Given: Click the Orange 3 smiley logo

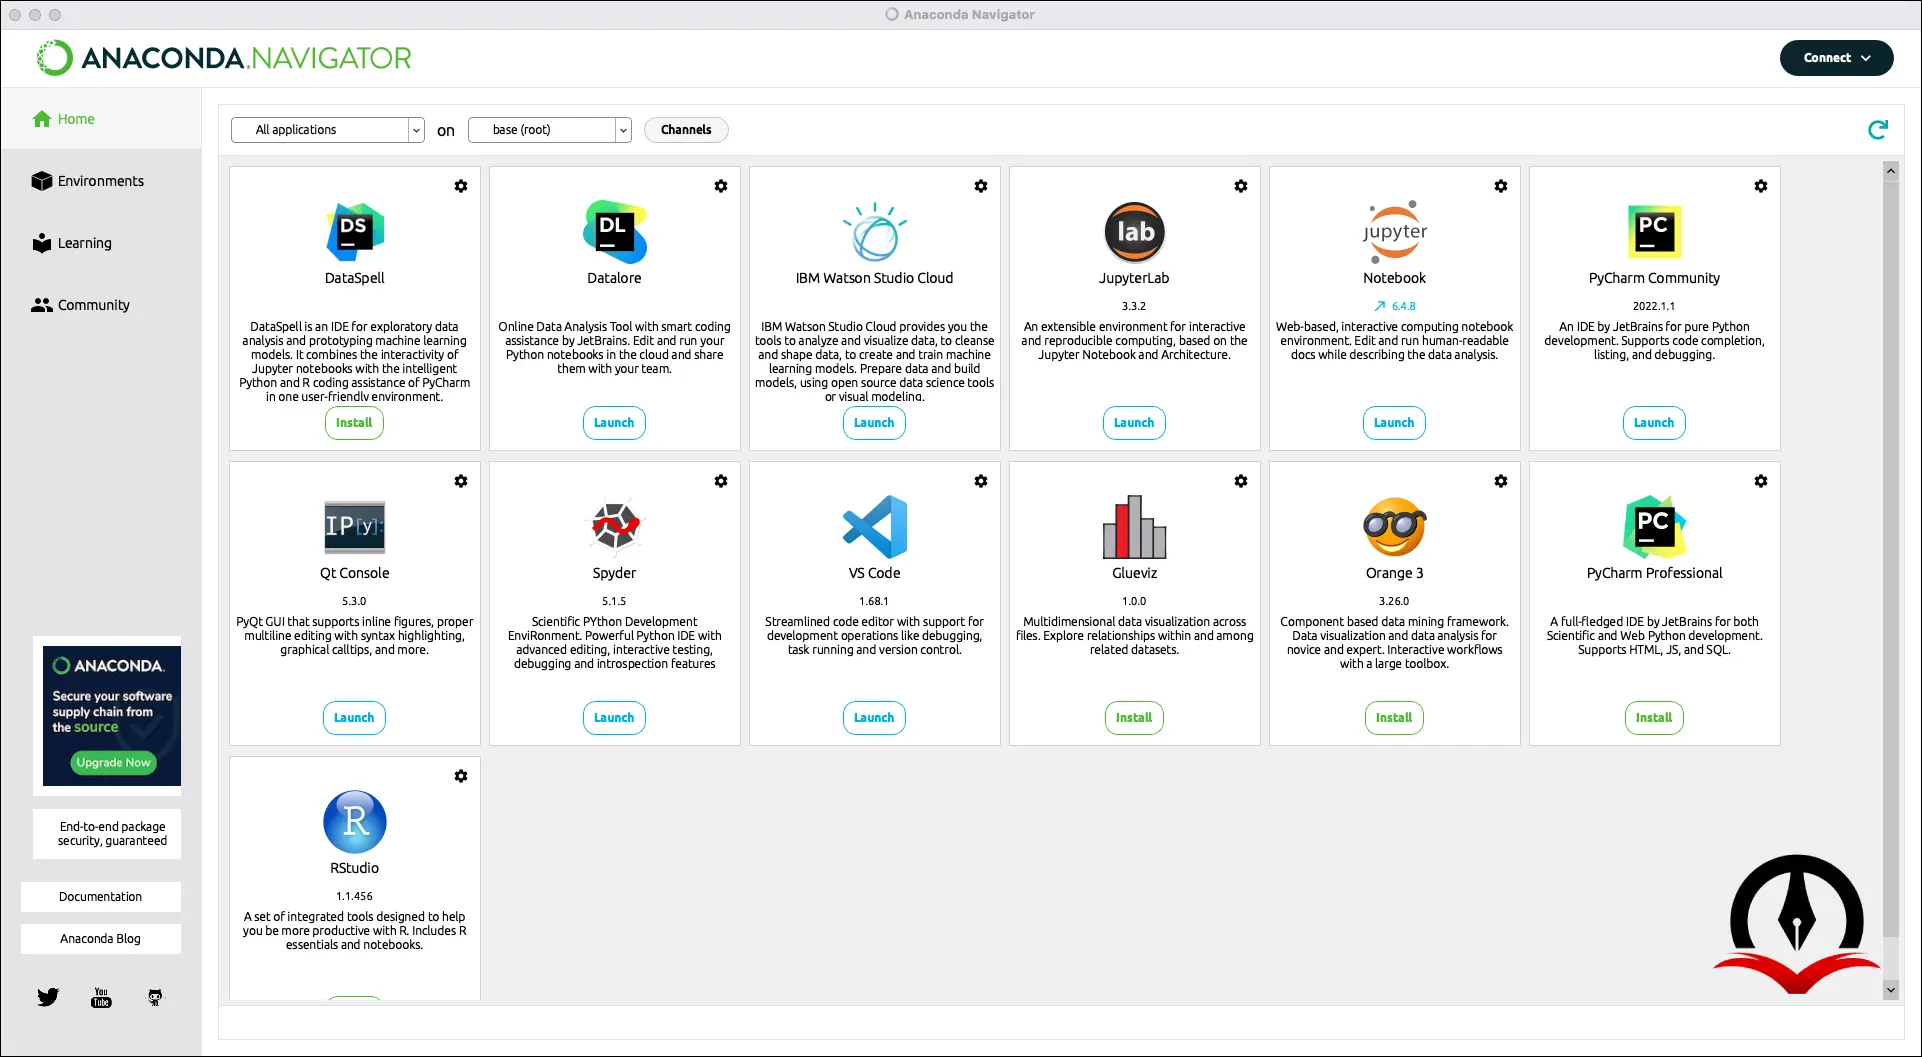Looking at the screenshot, I should tap(1395, 527).
